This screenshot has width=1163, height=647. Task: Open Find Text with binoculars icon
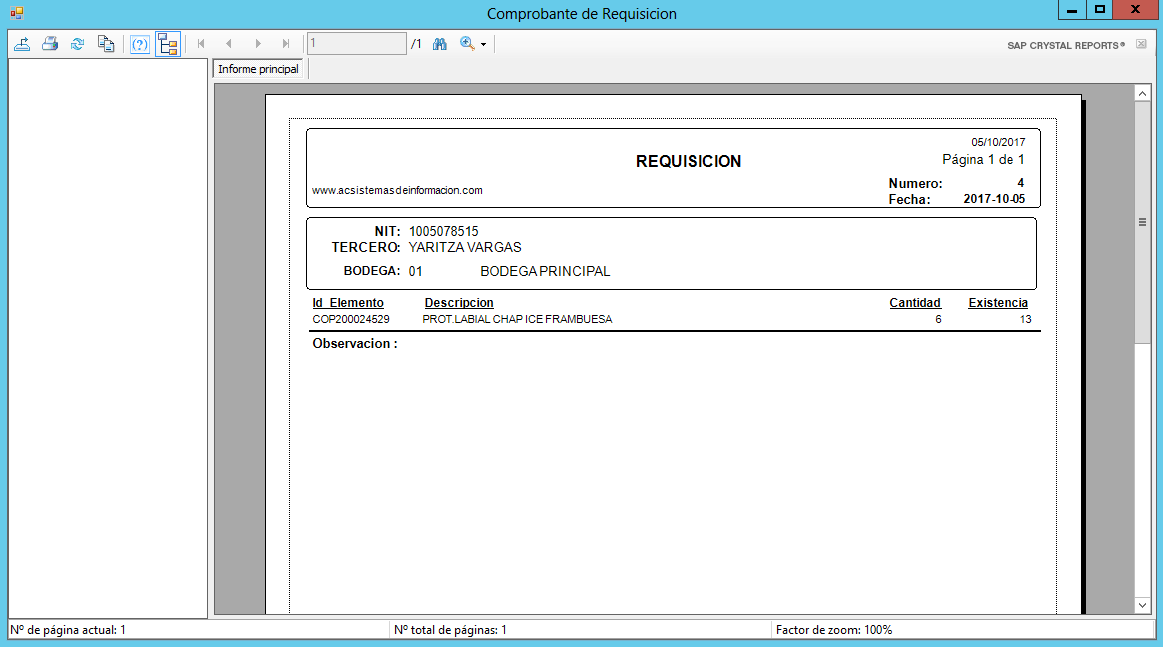439,44
